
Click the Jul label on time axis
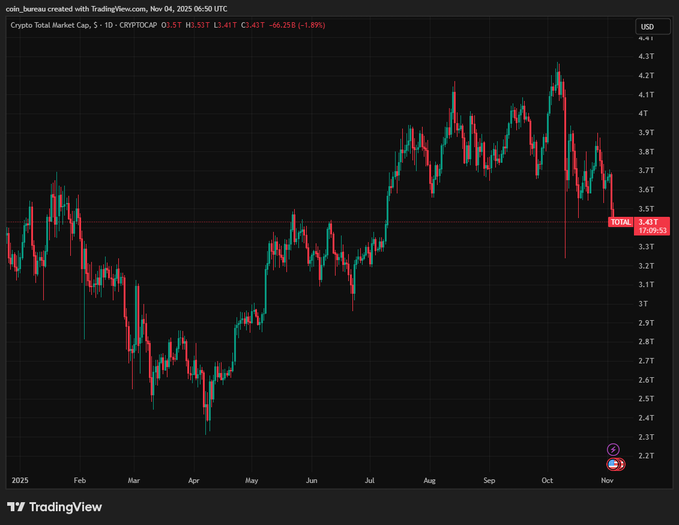[x=371, y=480]
